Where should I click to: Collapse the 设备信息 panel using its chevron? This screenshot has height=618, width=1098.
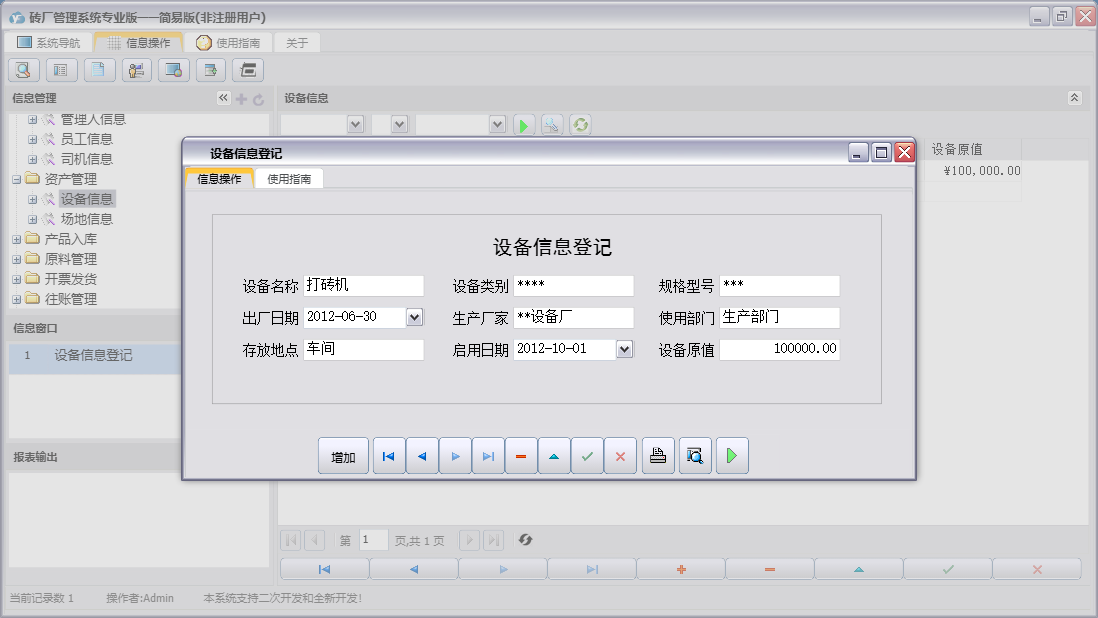pyautogui.click(x=1074, y=98)
